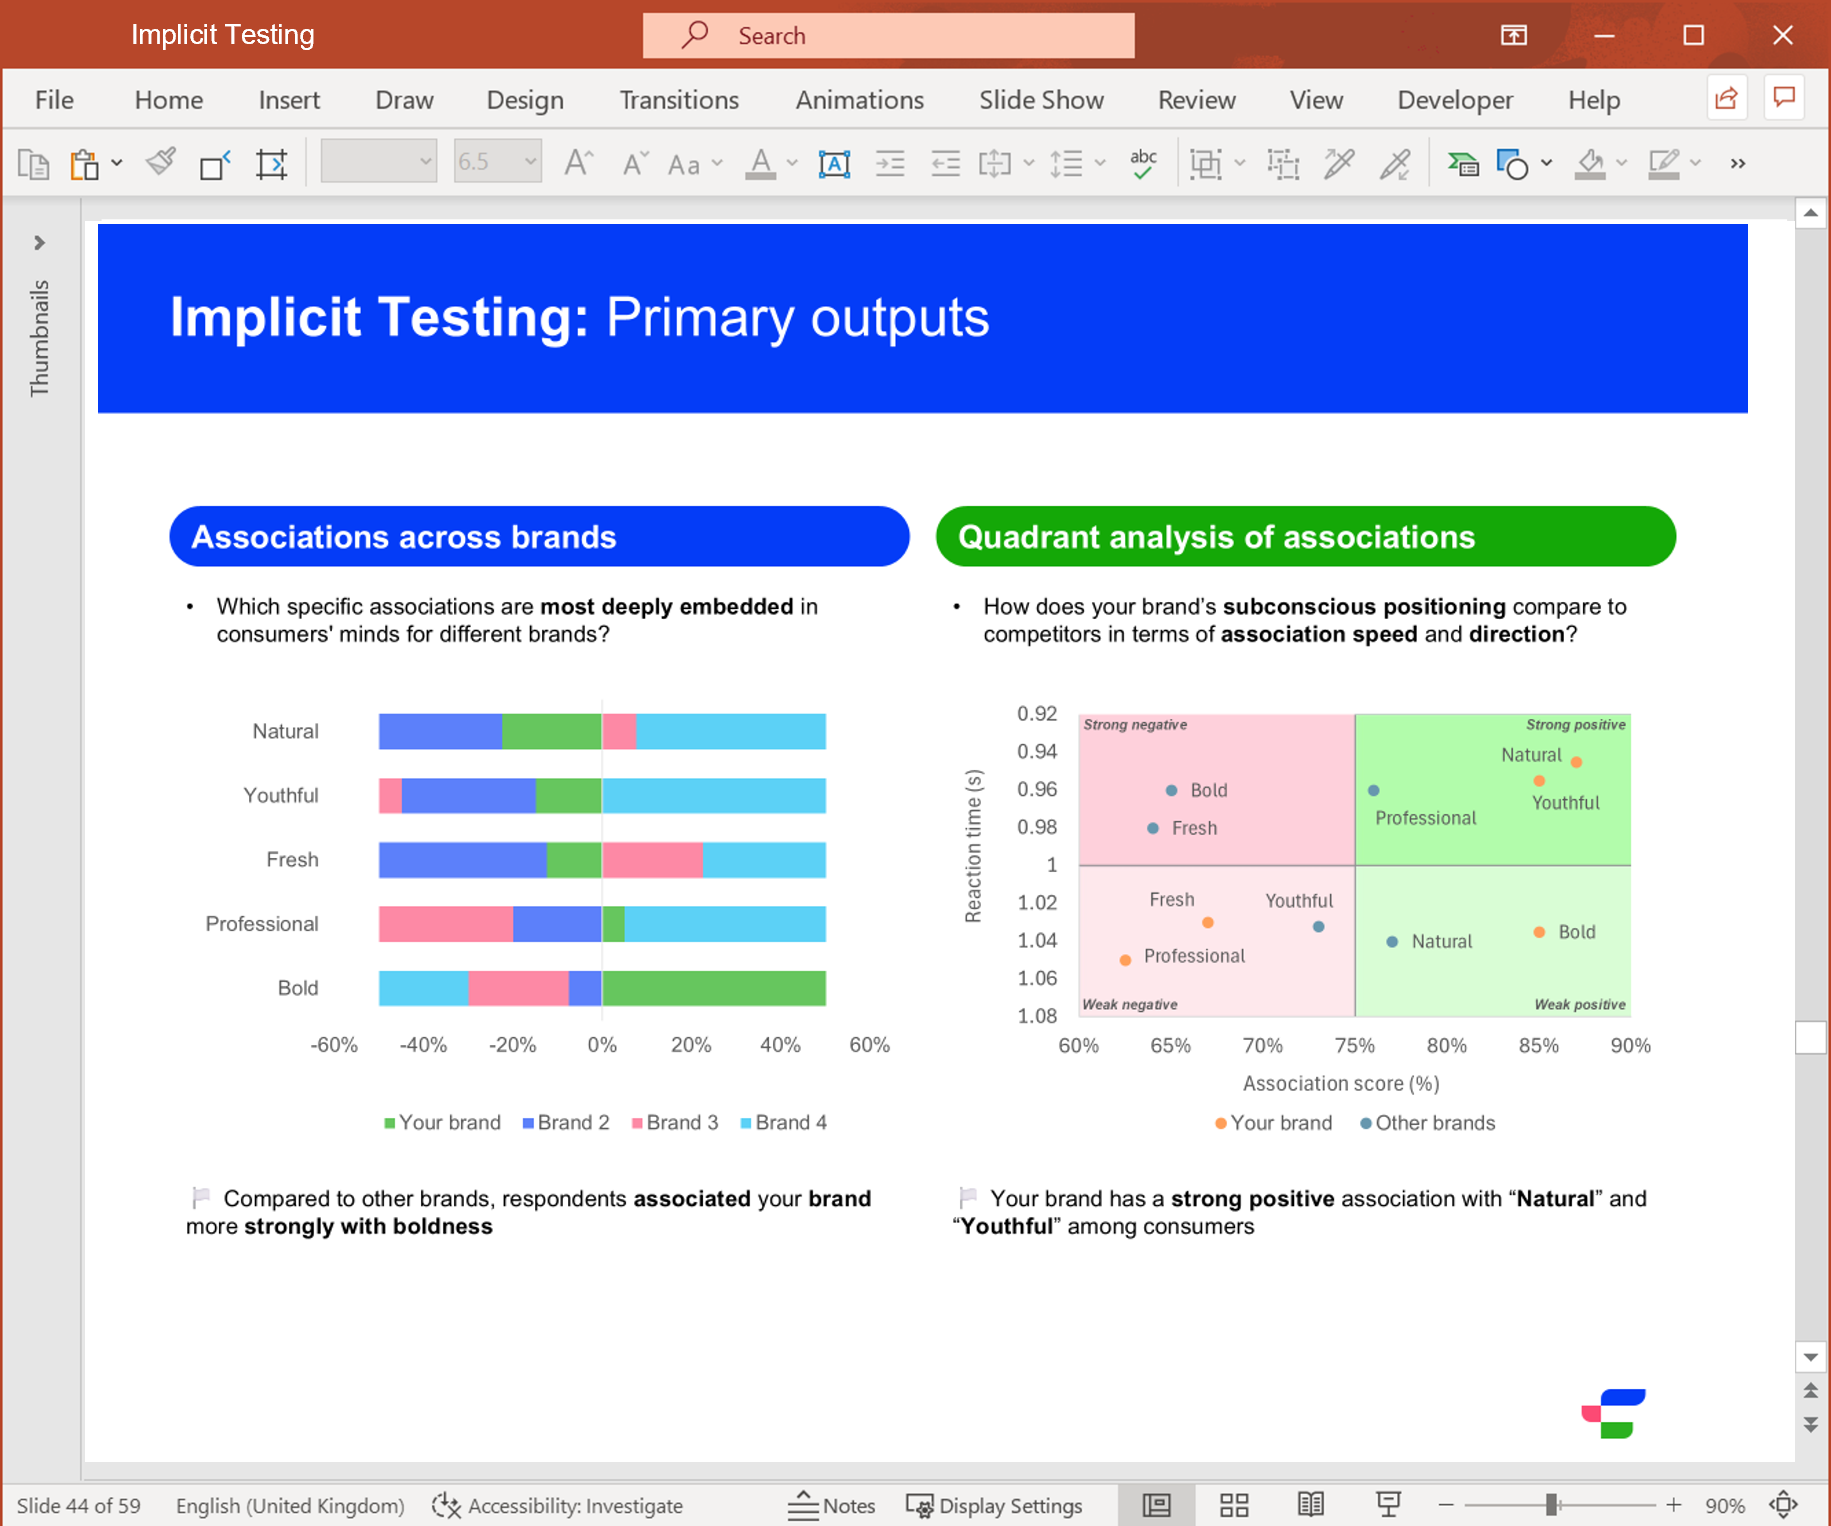The image size is (1831, 1526).
Task: Show more toolbar commands chevron
Action: coord(1738,163)
